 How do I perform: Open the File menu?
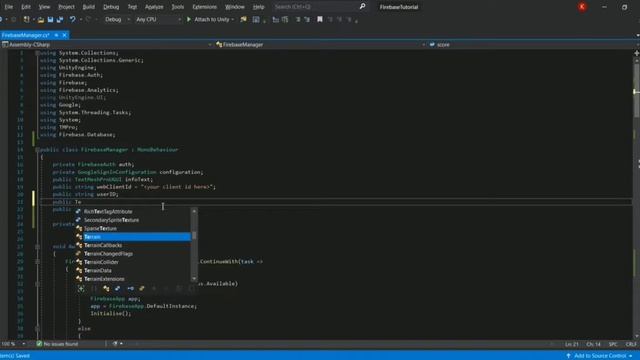[9, 7]
